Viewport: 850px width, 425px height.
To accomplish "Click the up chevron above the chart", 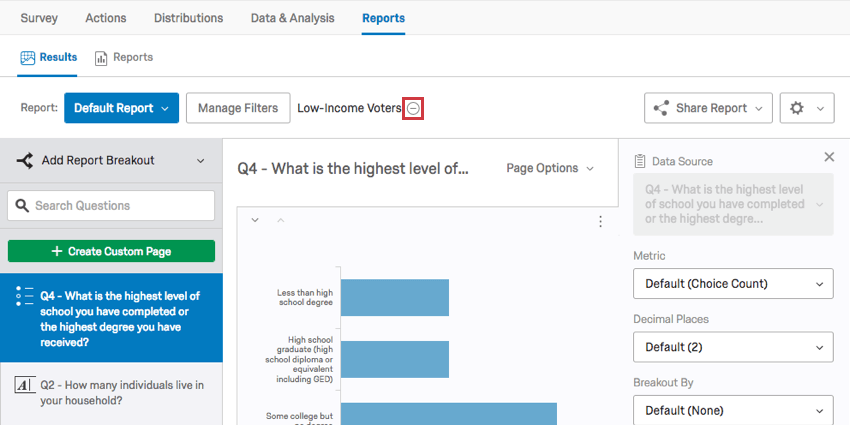I will 280,220.
